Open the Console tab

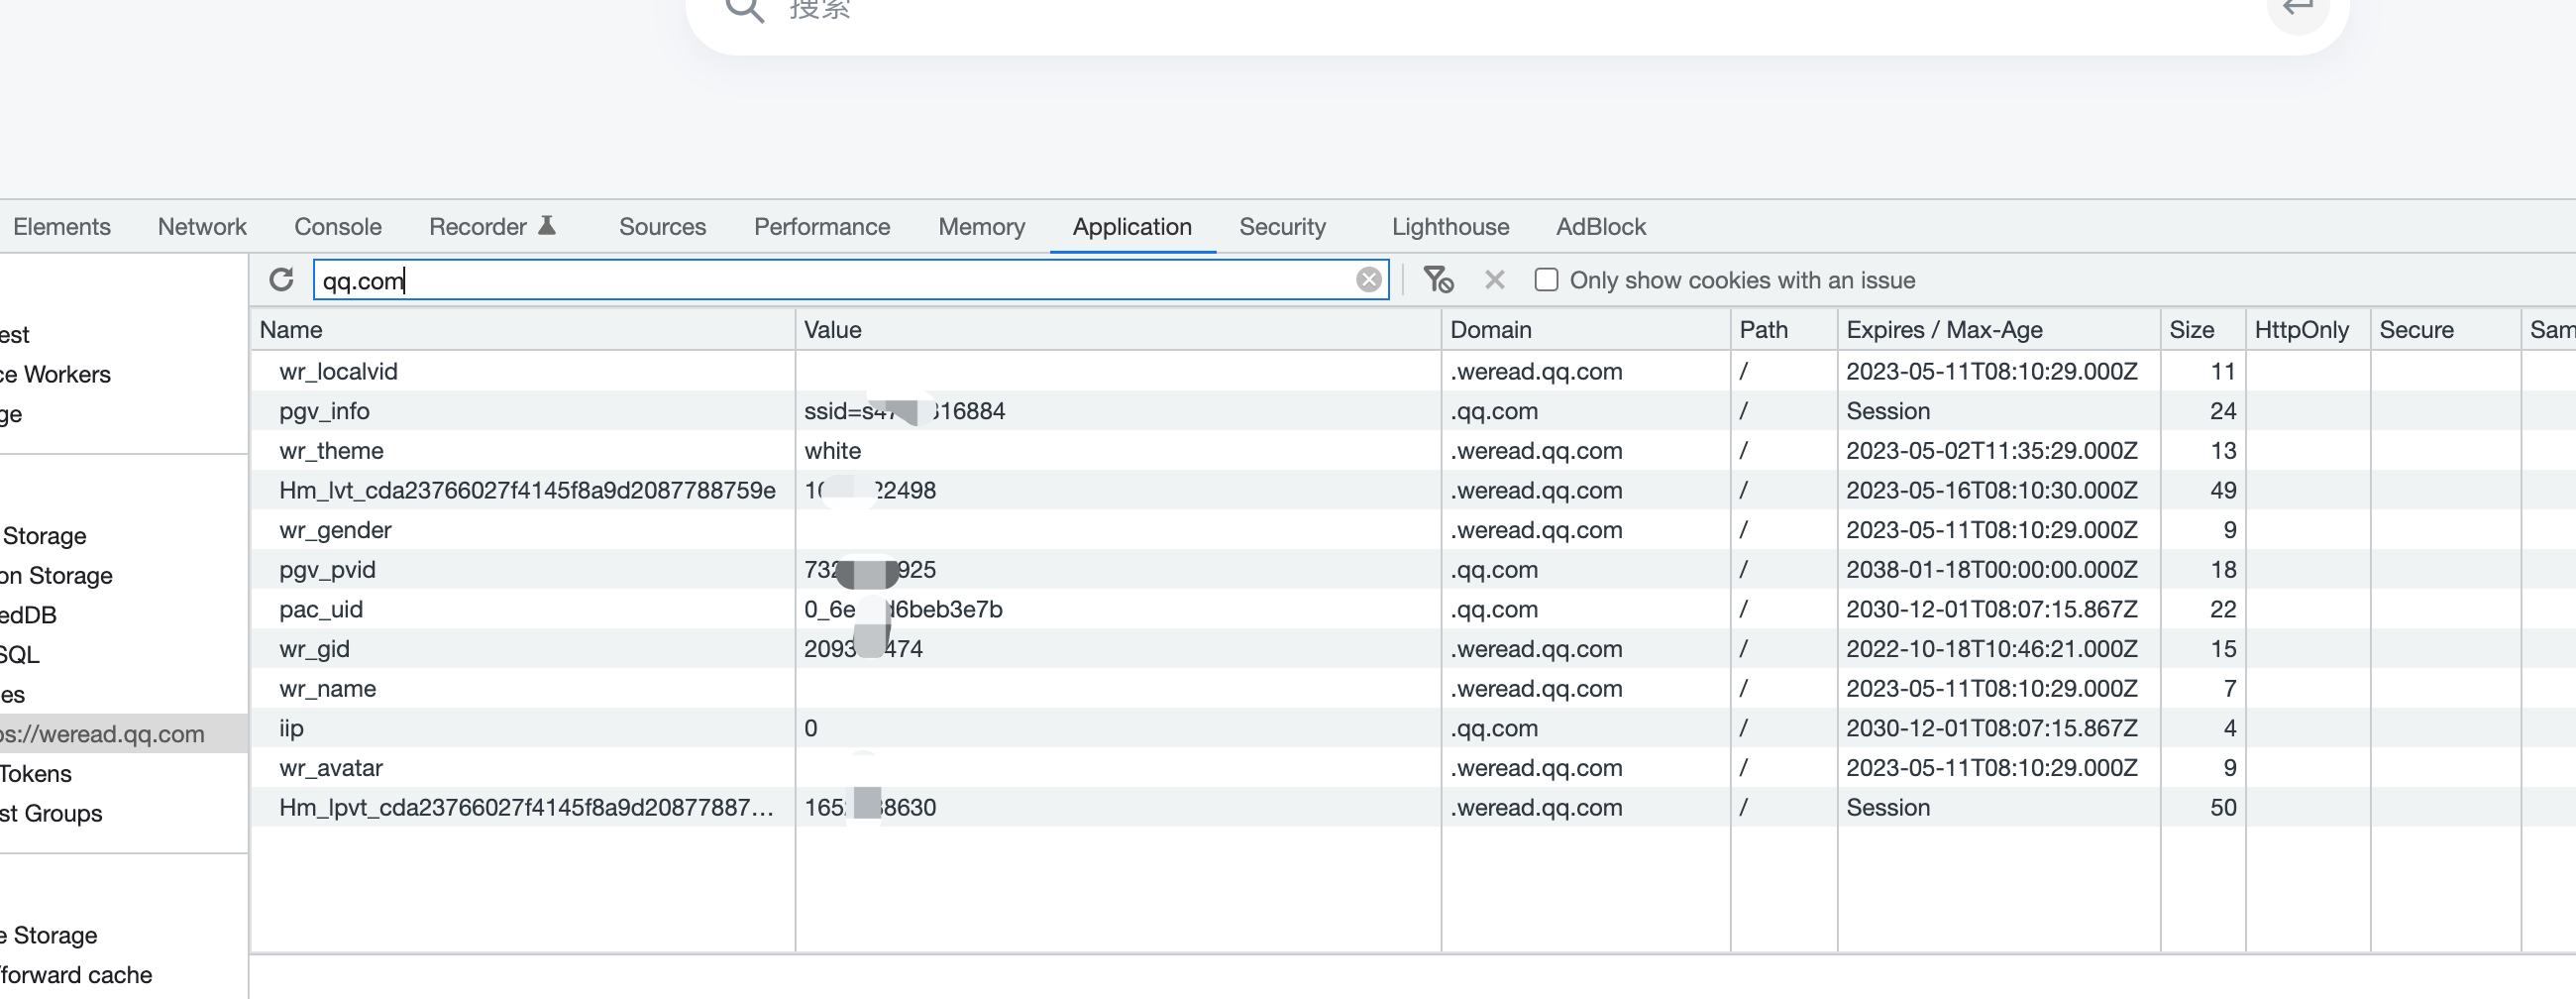click(337, 227)
